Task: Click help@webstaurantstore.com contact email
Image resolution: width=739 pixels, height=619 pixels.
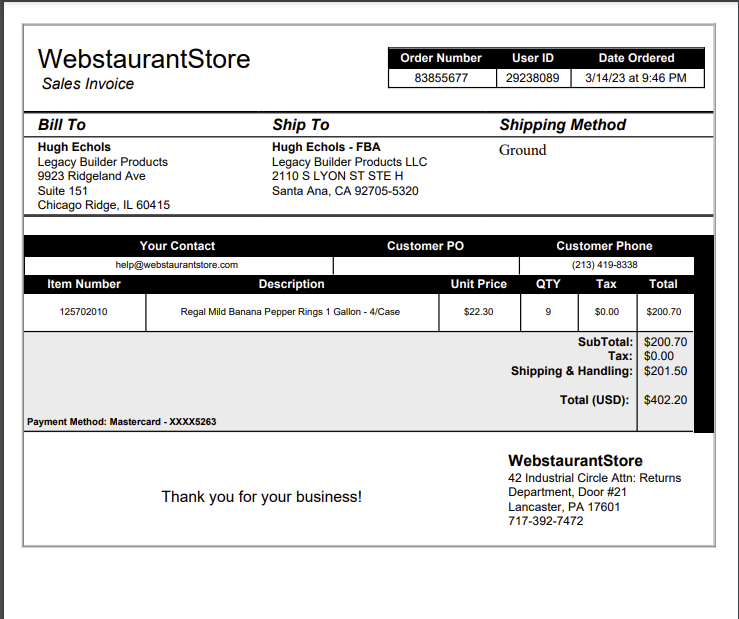Action: click(x=177, y=265)
